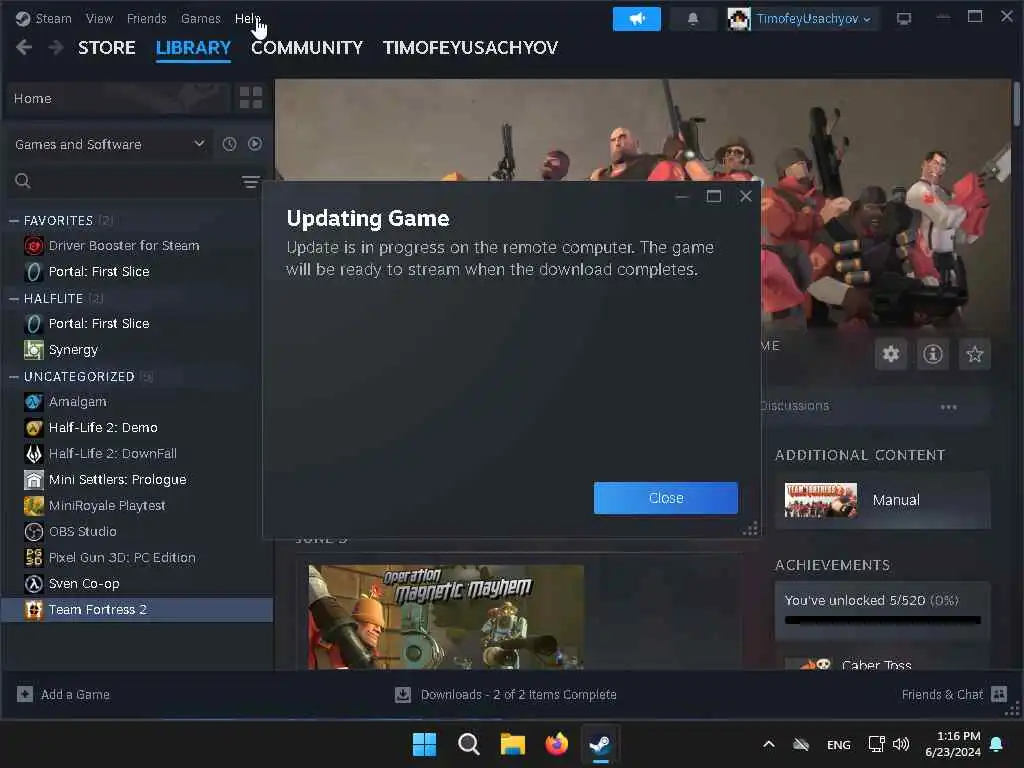This screenshot has width=1024, height=768.
Task: Click the Steam taskbar icon
Action: pyautogui.click(x=600, y=744)
